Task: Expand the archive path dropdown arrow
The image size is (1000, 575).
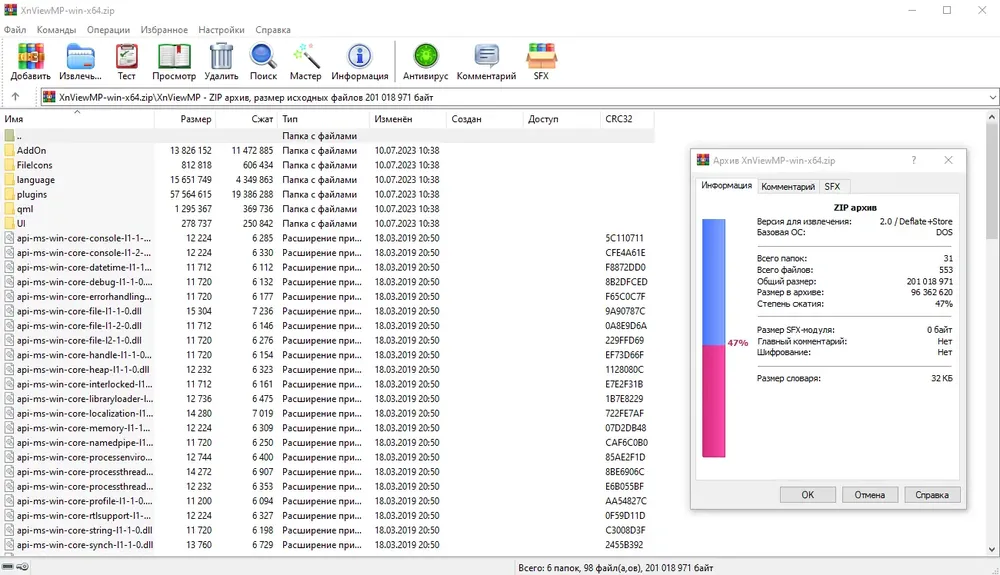Action: click(992, 98)
